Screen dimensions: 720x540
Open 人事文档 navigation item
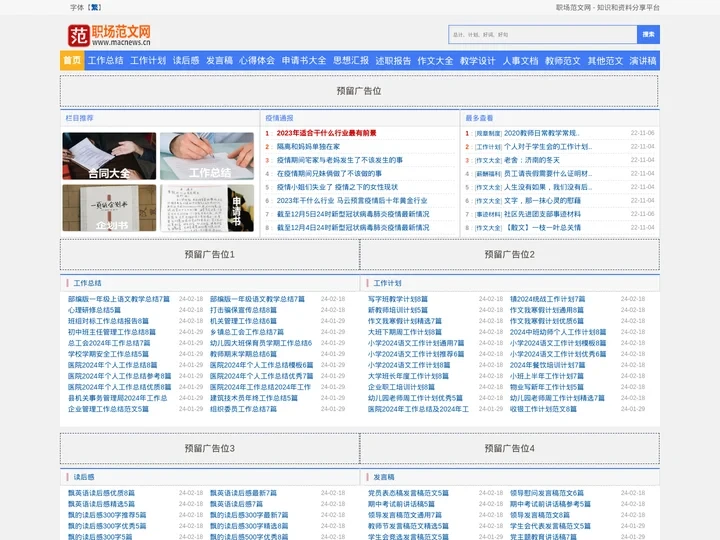point(520,60)
